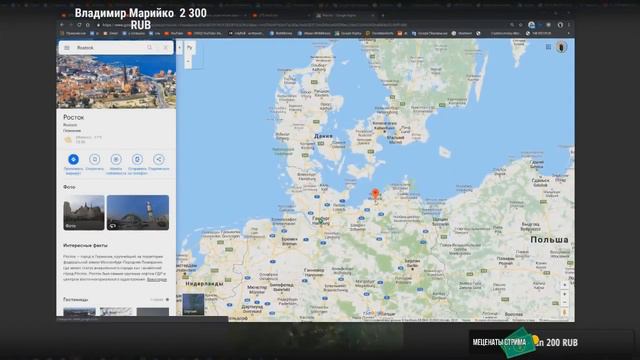Show your location on the map
Image resolution: width=640 pixels, height=360 pixels.
tap(565, 285)
